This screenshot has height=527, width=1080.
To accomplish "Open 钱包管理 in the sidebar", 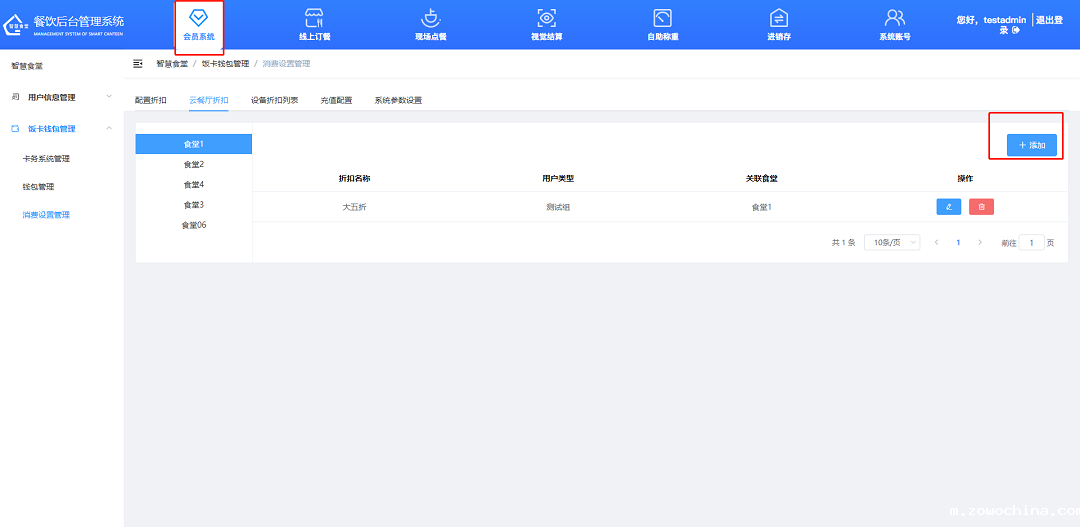I will tap(38, 187).
